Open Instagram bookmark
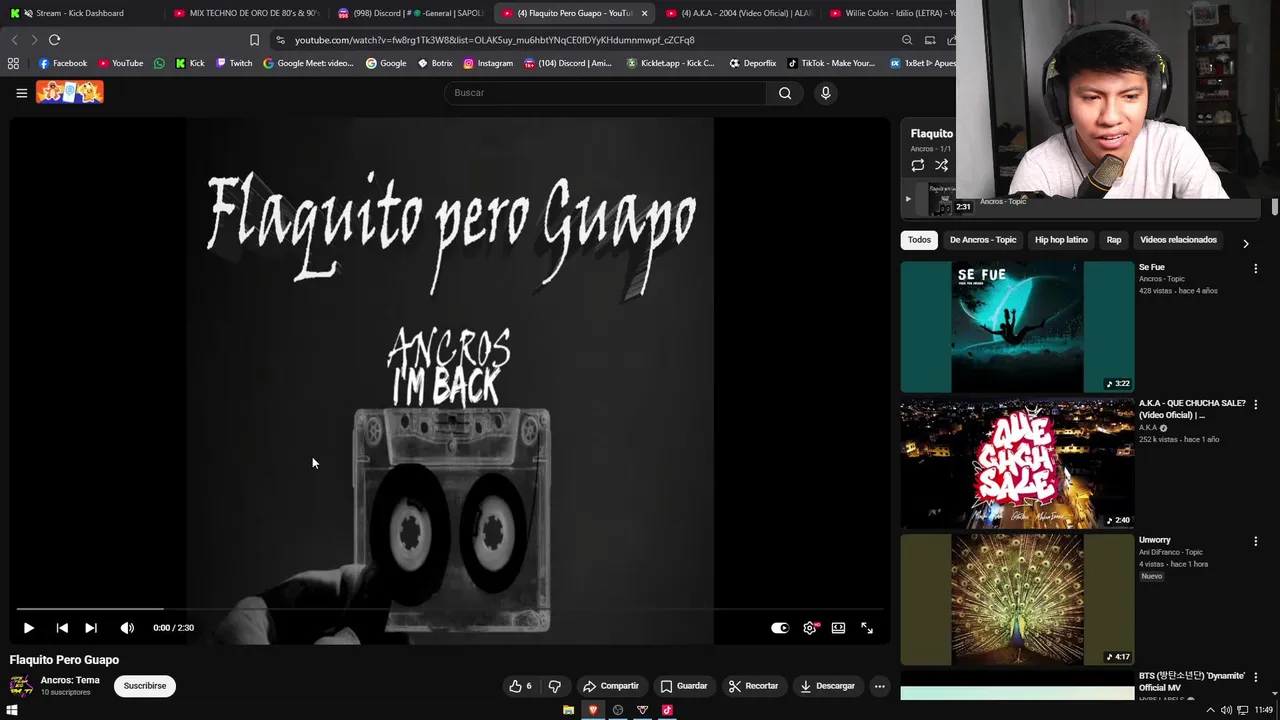Viewport: 1280px width, 720px height. (488, 63)
